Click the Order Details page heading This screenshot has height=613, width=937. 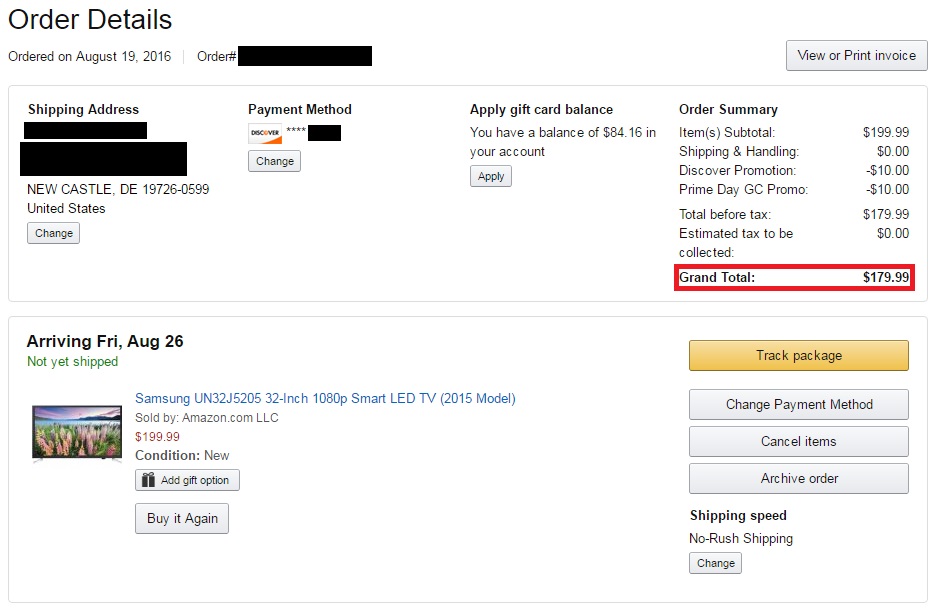click(x=90, y=20)
